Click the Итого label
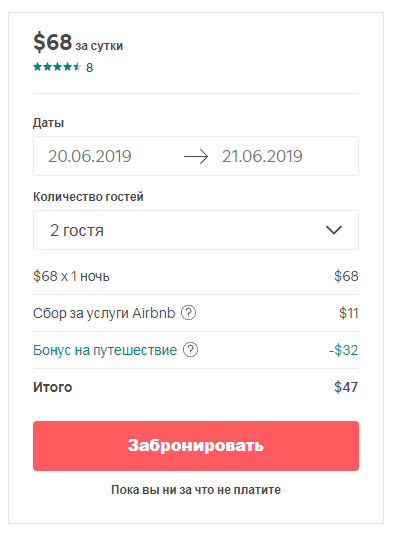 pyautogui.click(x=53, y=387)
